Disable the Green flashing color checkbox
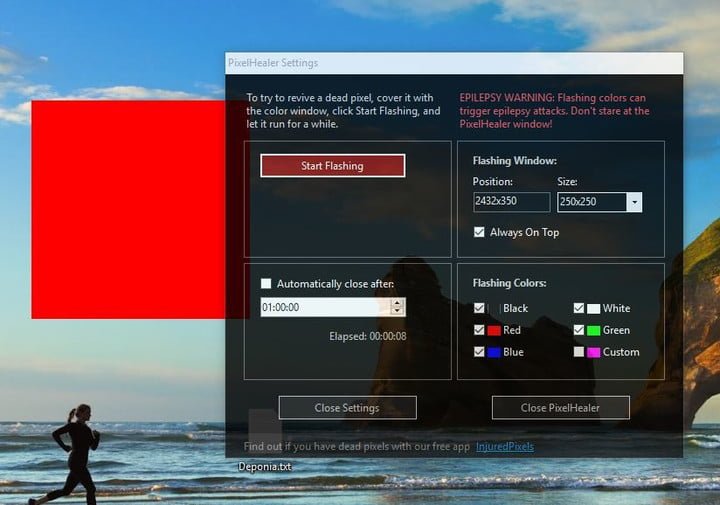Image resolution: width=720 pixels, height=505 pixels. pyautogui.click(x=579, y=330)
